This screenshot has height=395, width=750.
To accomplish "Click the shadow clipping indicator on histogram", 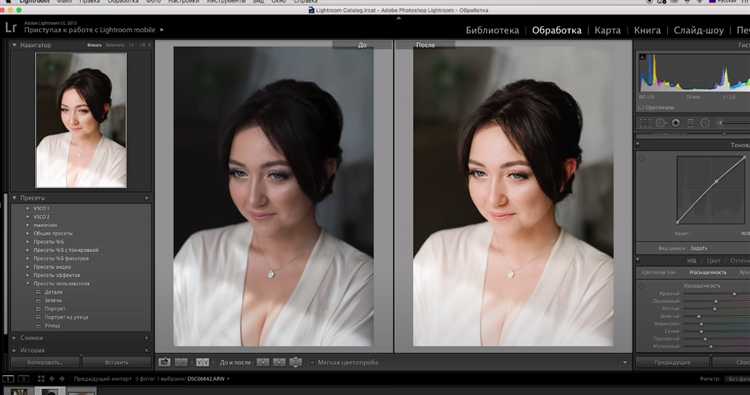I will click(642, 57).
